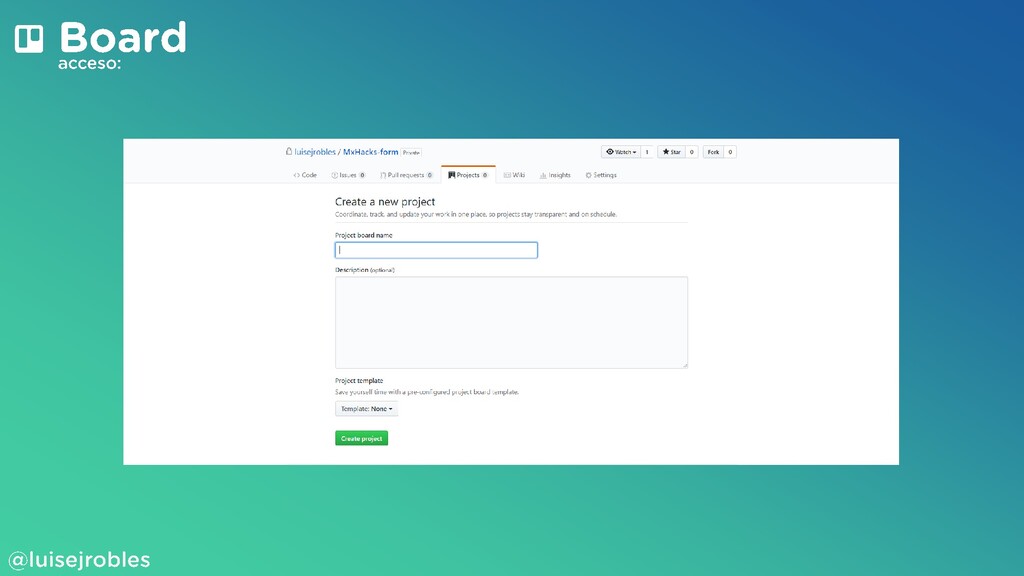Viewport: 1024px width, 576px height.
Task: Click the fork count next to Fork
Action: [730, 152]
